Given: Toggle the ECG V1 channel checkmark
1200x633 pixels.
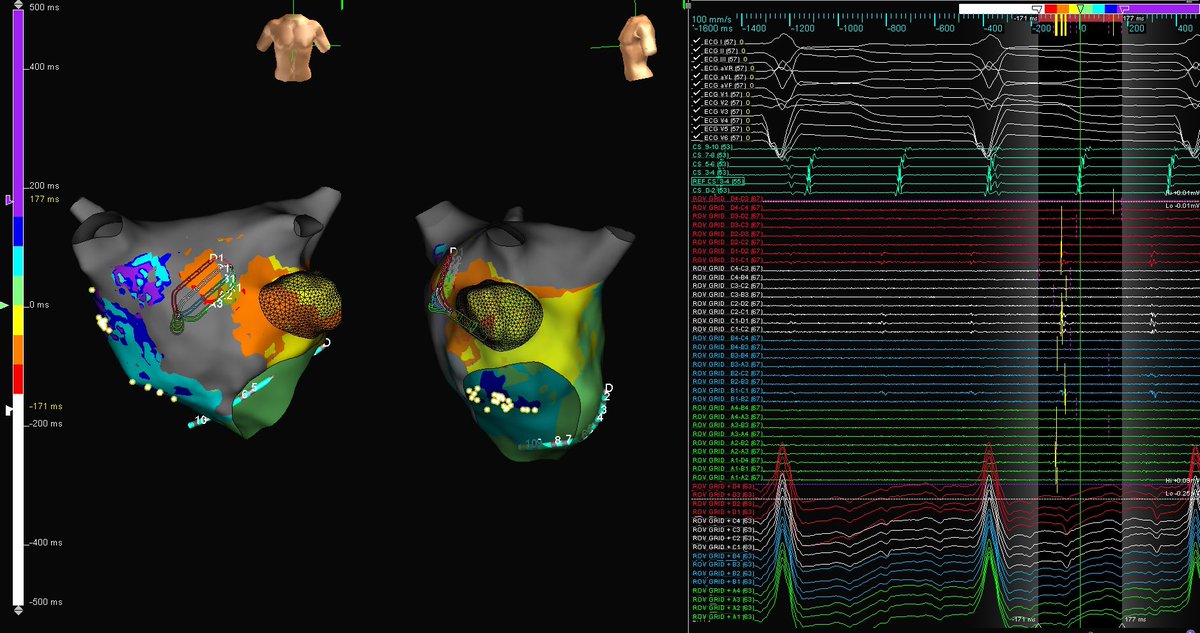Looking at the screenshot, I should point(695,94).
